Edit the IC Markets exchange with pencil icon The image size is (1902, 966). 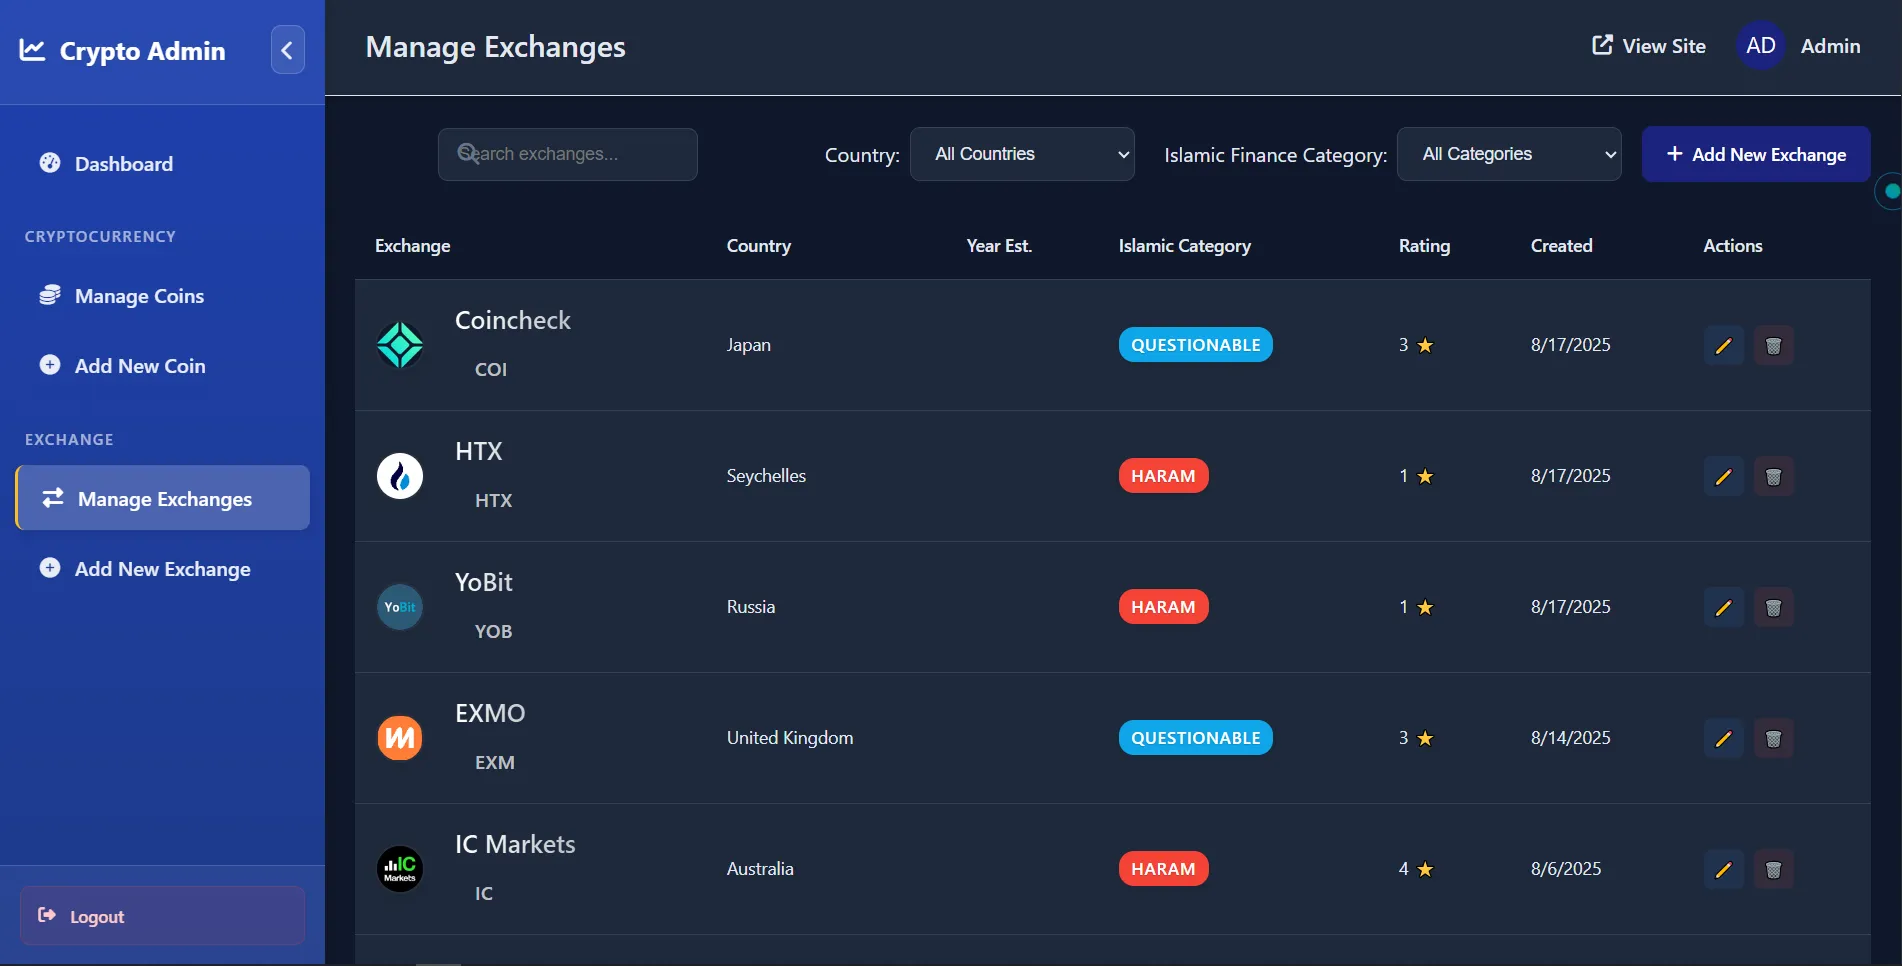pyautogui.click(x=1723, y=870)
